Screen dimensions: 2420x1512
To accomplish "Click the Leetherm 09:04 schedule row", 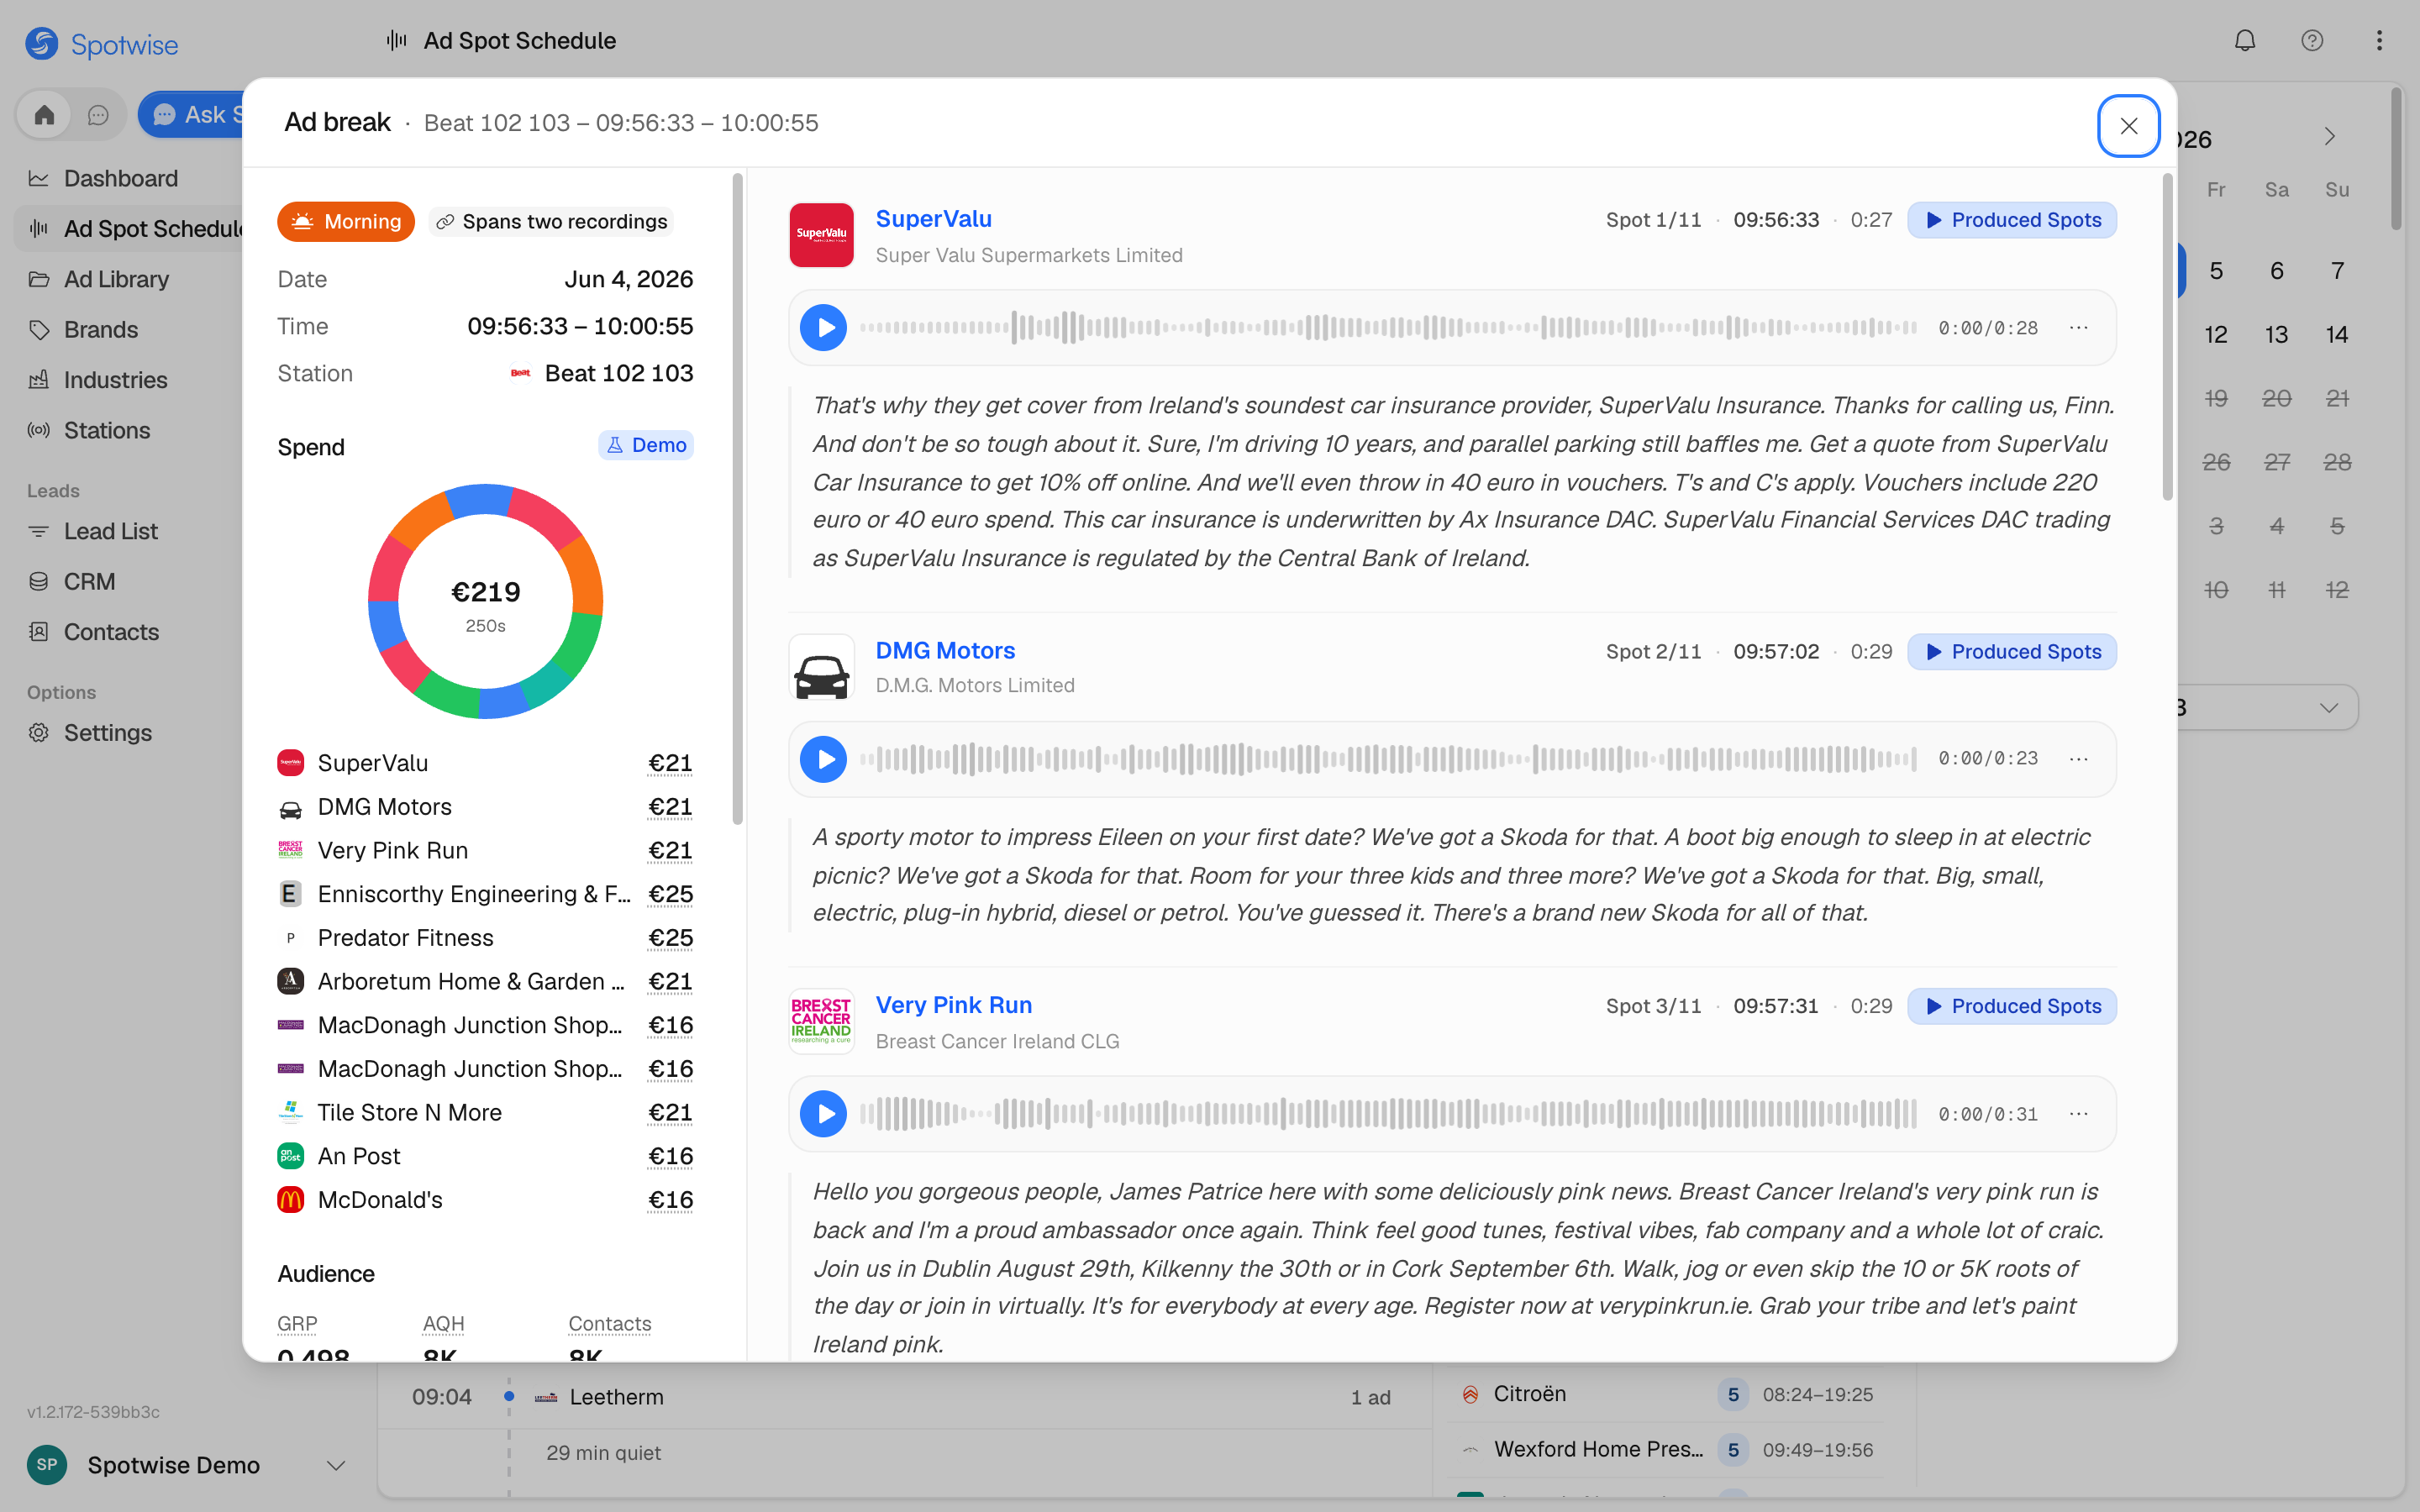I will 904,1397.
